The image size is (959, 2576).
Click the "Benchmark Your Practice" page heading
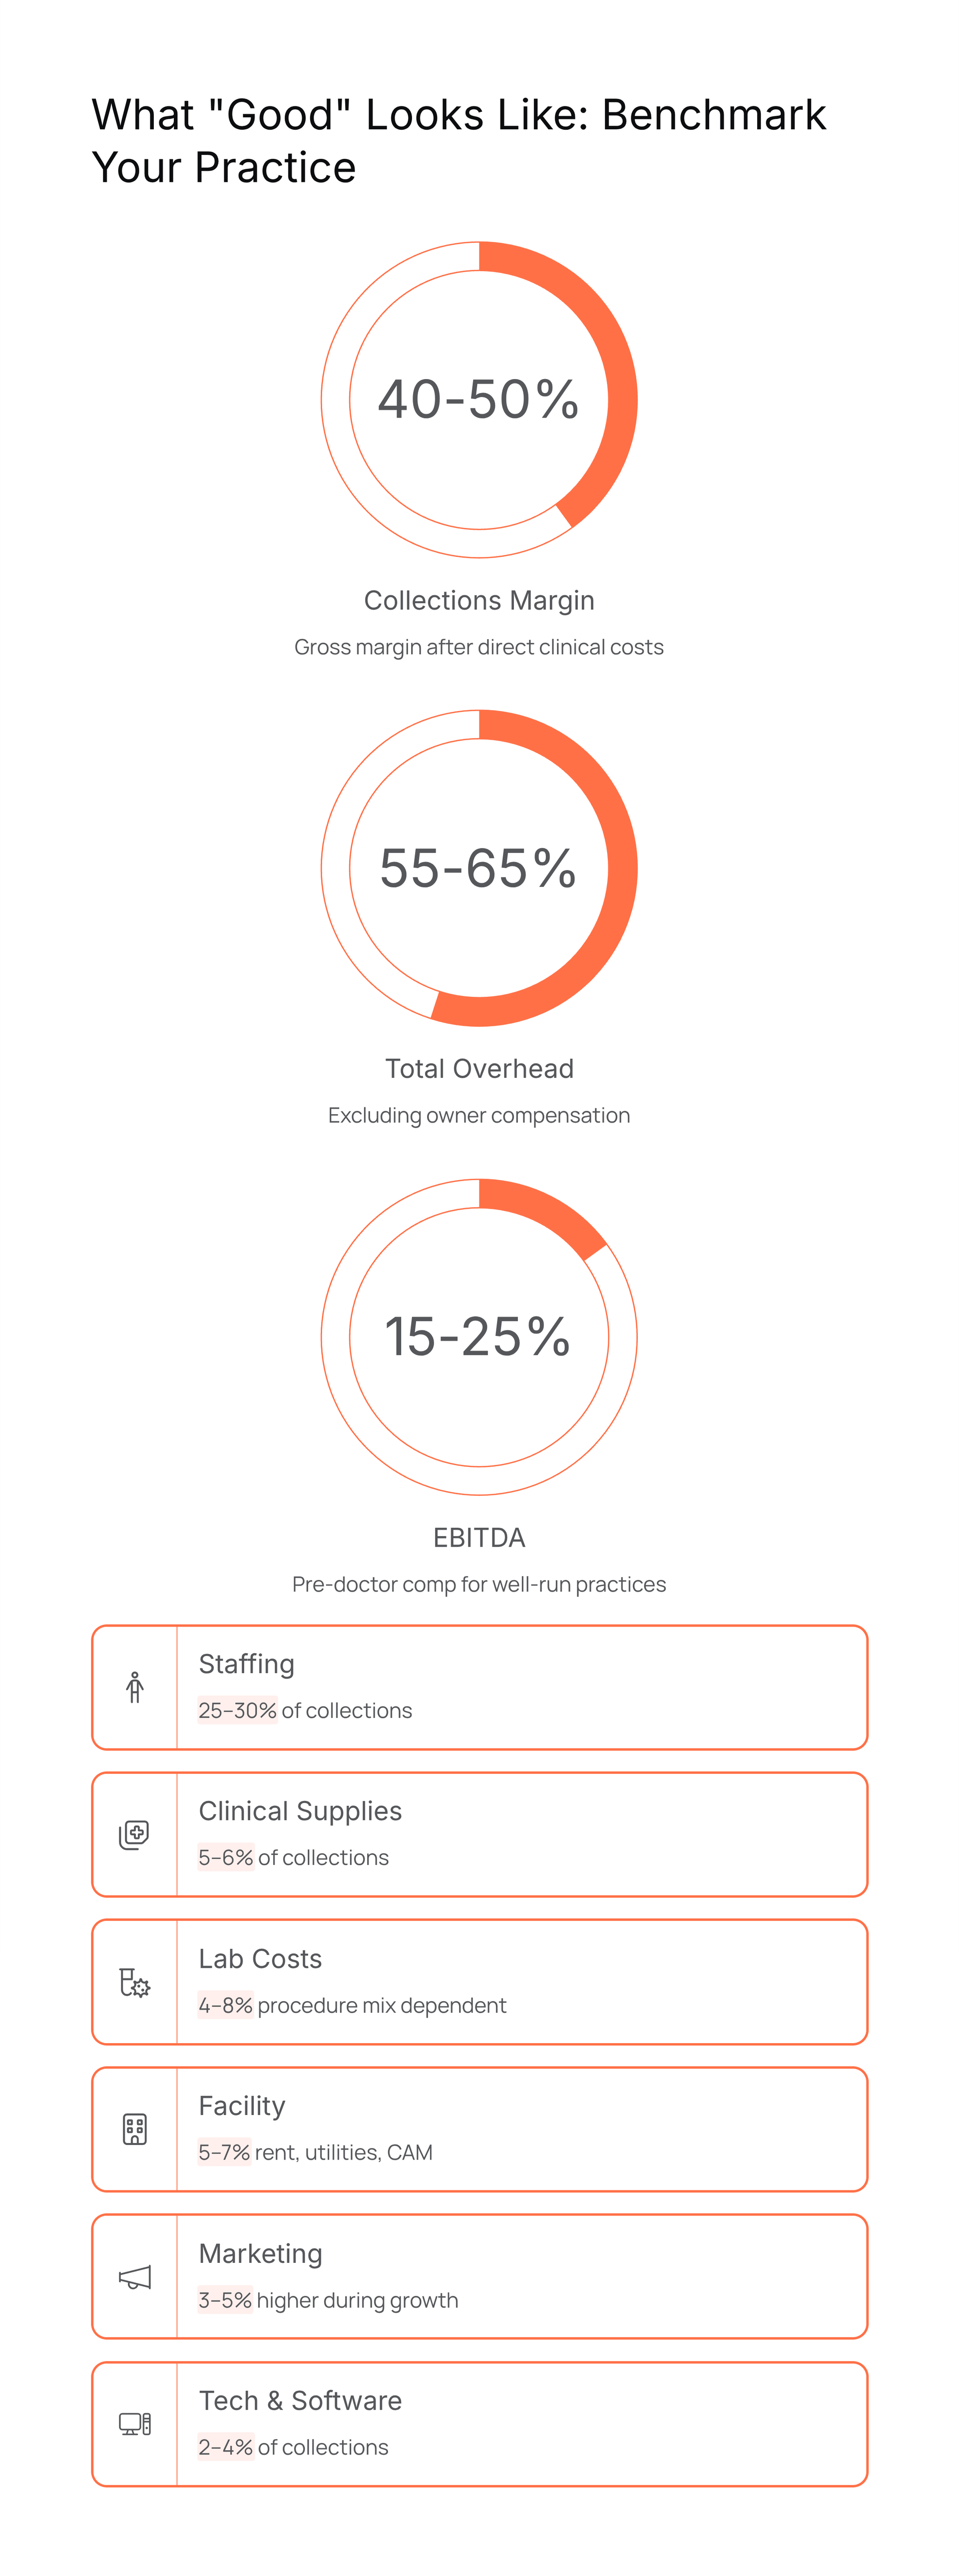click(x=458, y=141)
